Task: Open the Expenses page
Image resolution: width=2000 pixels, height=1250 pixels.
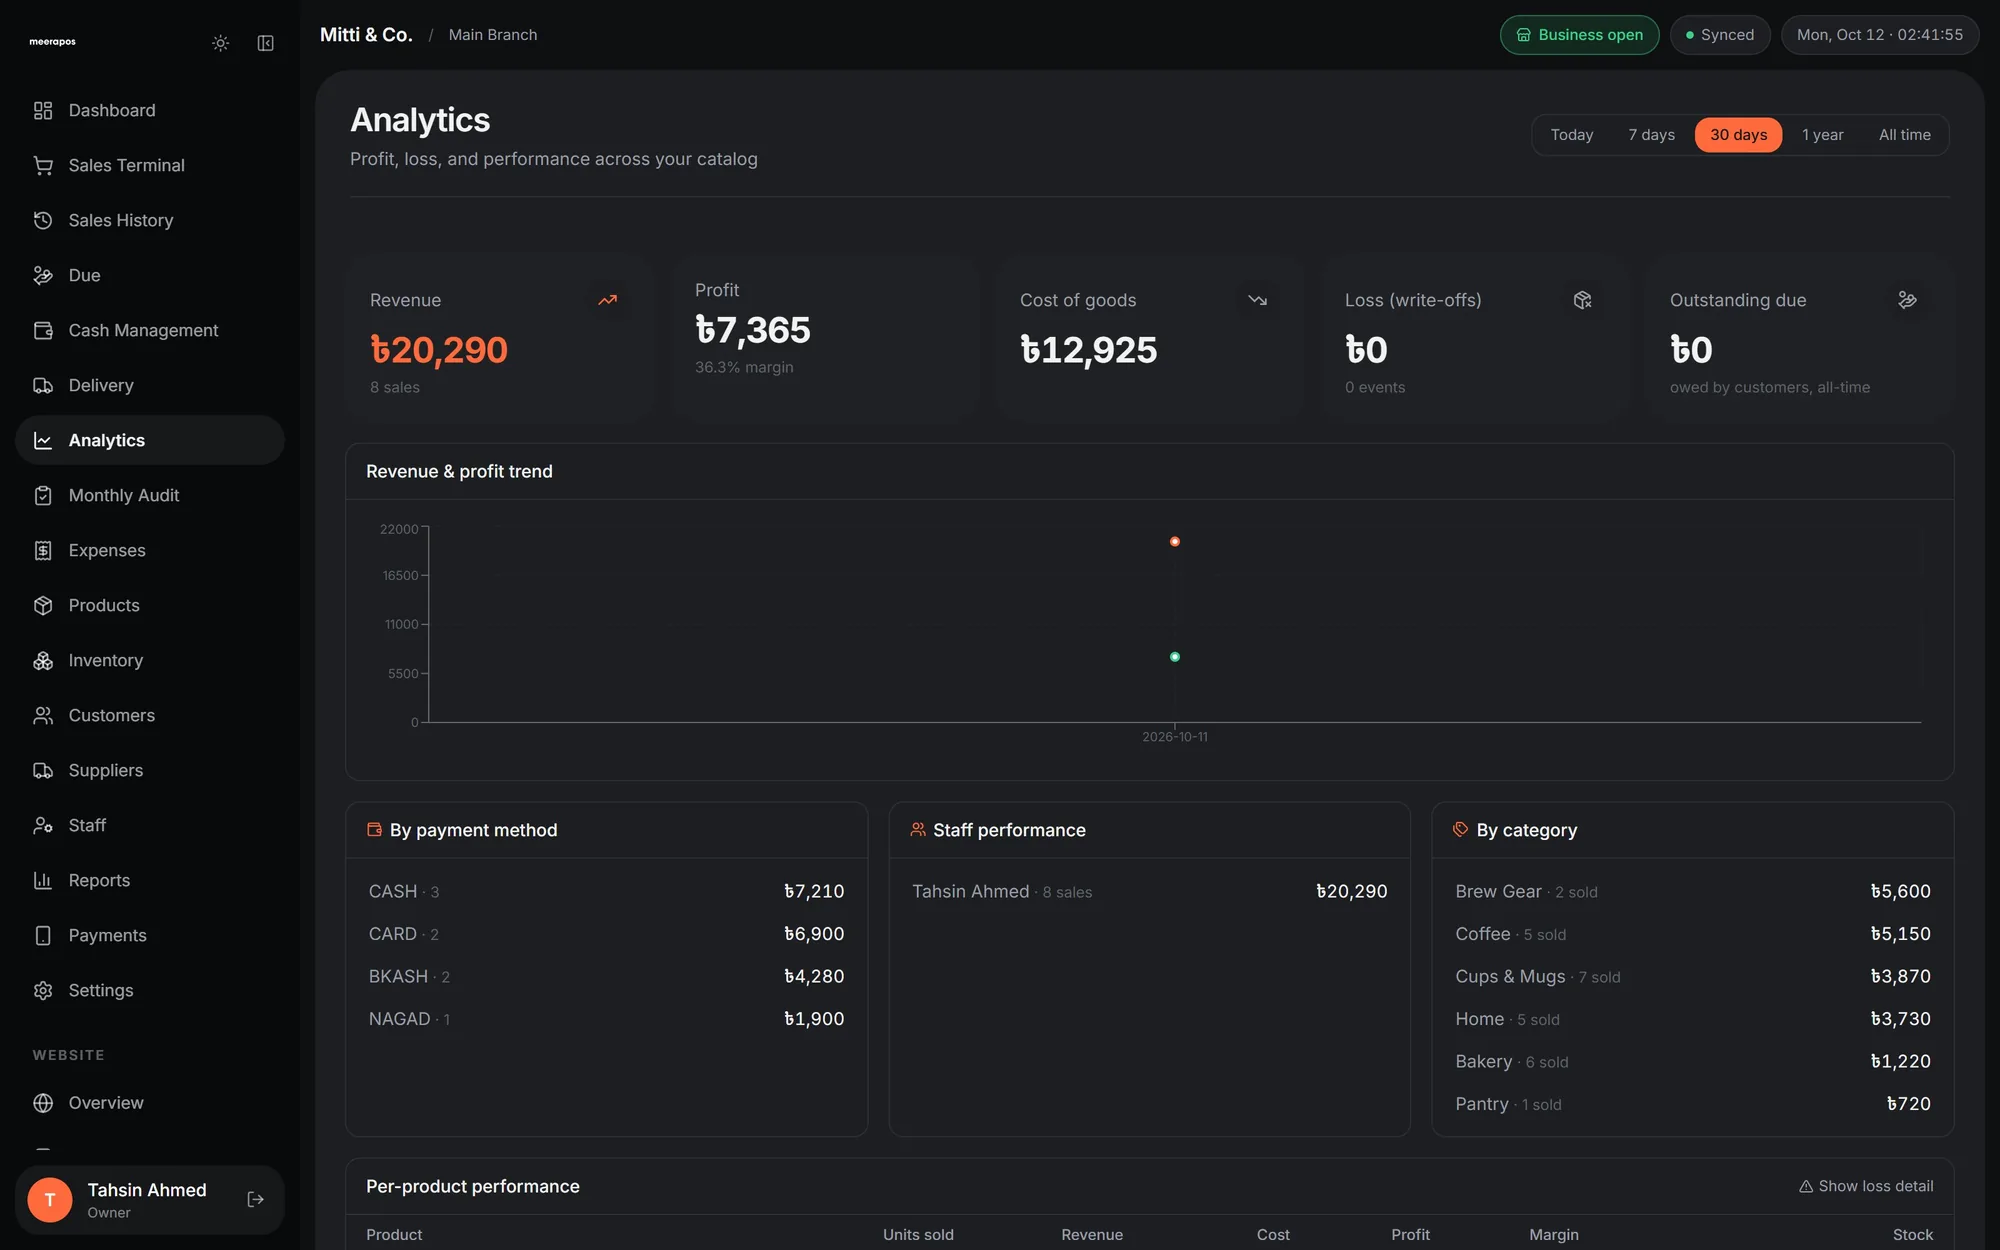Action: click(x=150, y=550)
